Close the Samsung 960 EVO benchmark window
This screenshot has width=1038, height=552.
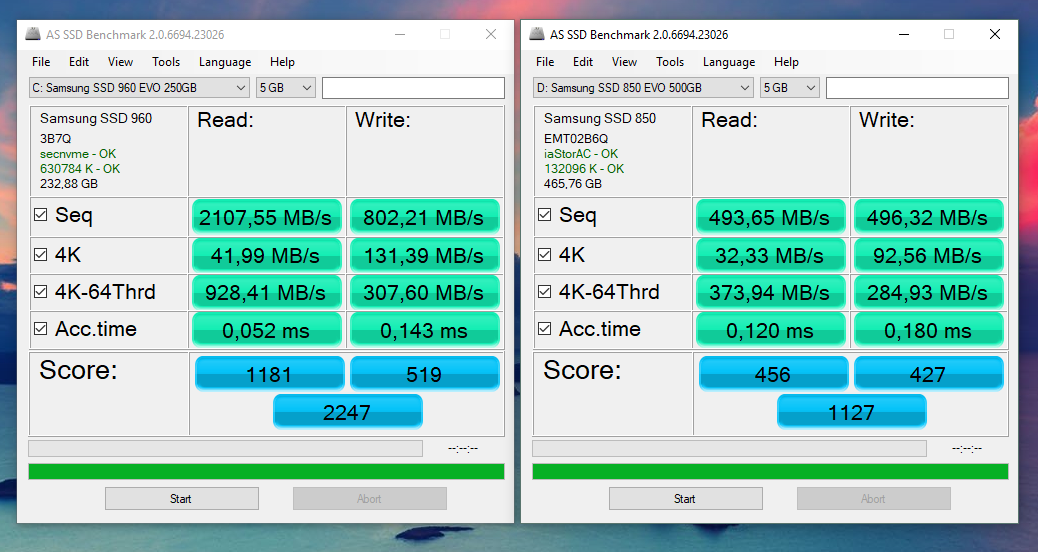(x=490, y=34)
